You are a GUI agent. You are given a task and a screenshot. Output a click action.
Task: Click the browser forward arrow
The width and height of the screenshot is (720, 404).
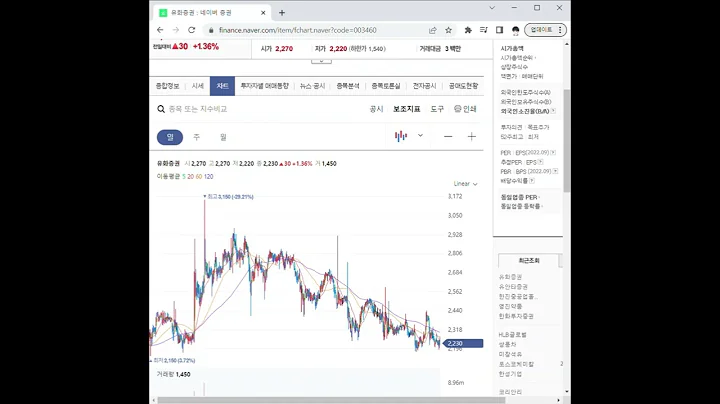pyautogui.click(x=176, y=30)
